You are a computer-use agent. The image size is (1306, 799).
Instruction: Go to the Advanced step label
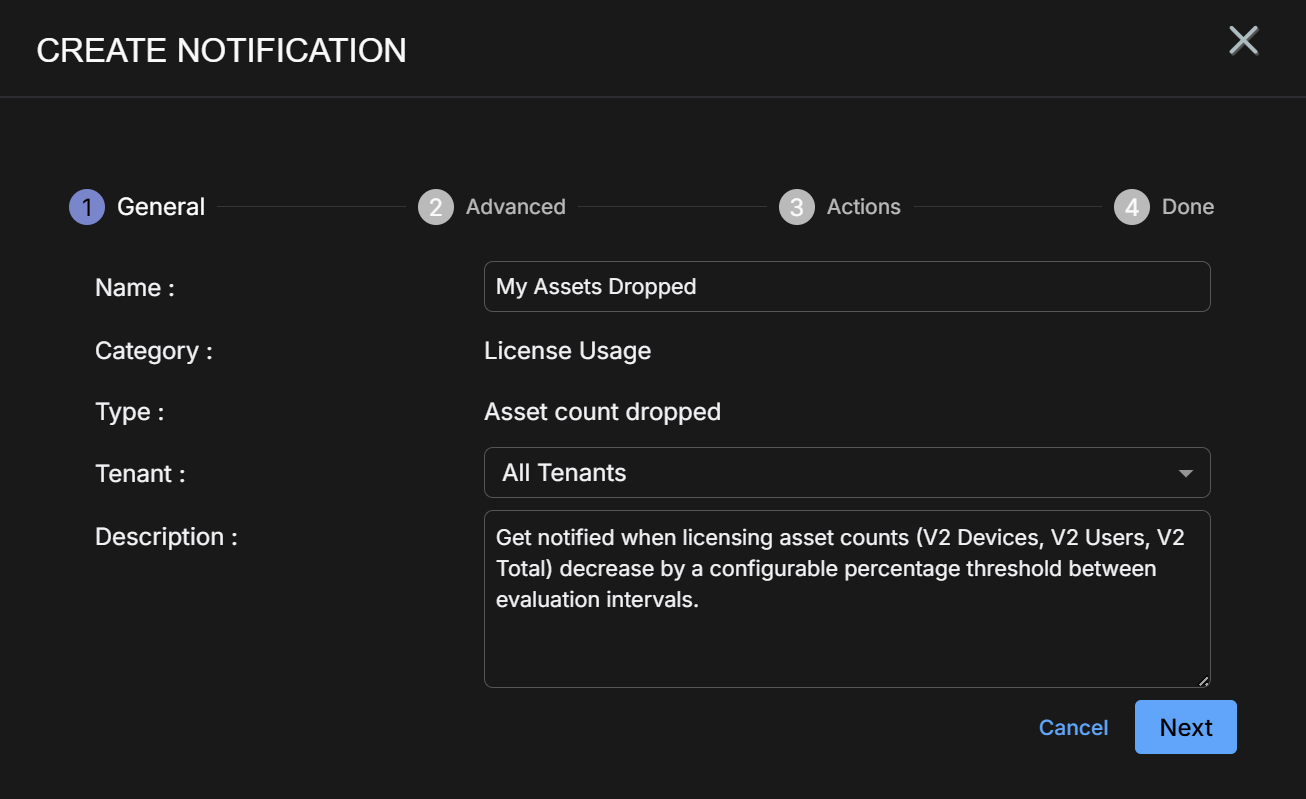[516, 207]
